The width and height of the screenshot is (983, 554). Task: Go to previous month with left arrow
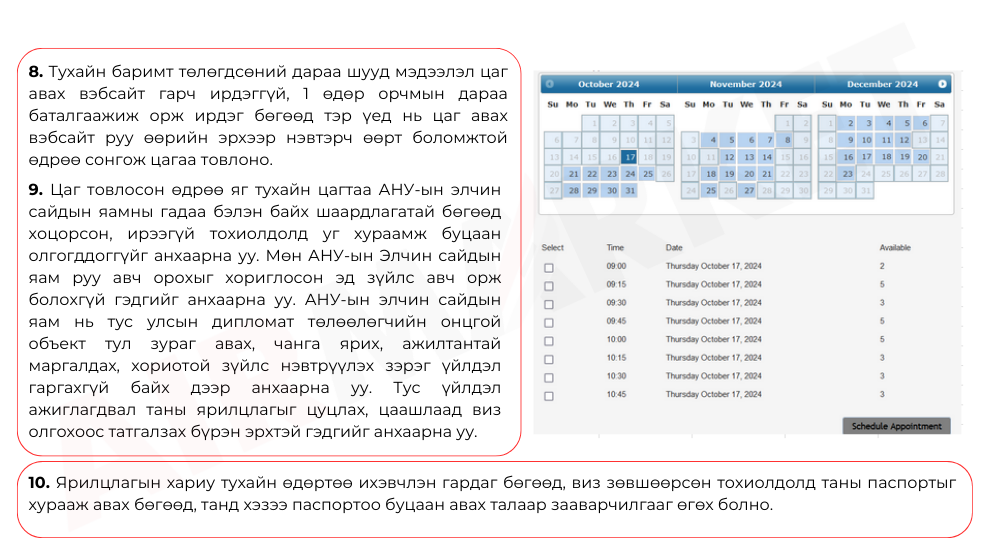550,84
